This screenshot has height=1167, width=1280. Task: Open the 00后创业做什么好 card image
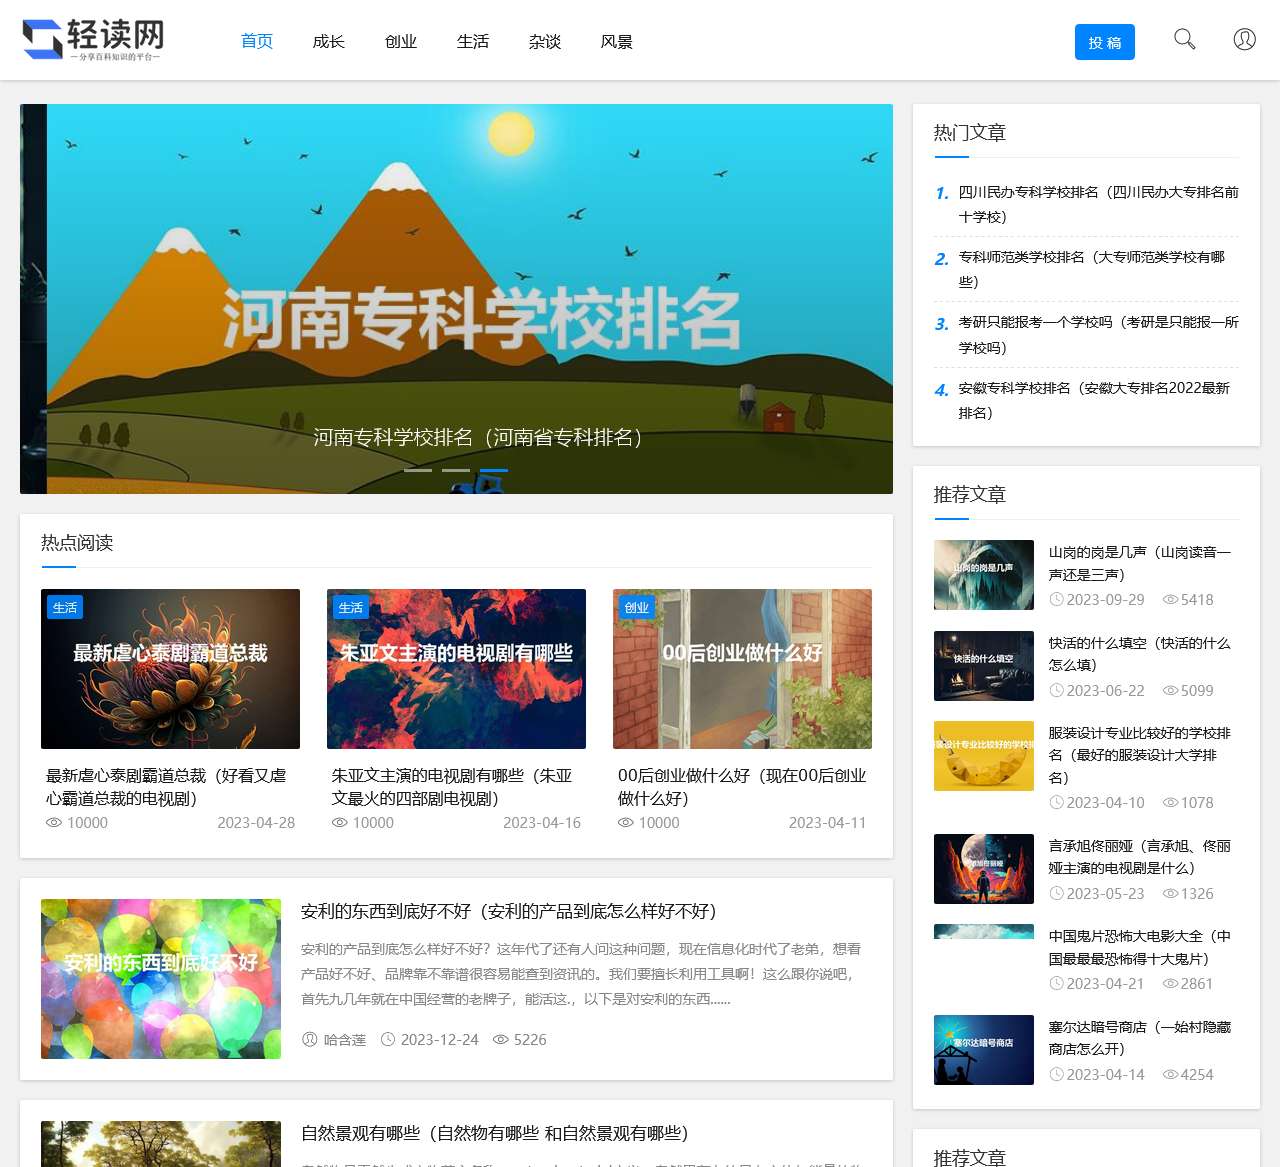pyautogui.click(x=742, y=668)
